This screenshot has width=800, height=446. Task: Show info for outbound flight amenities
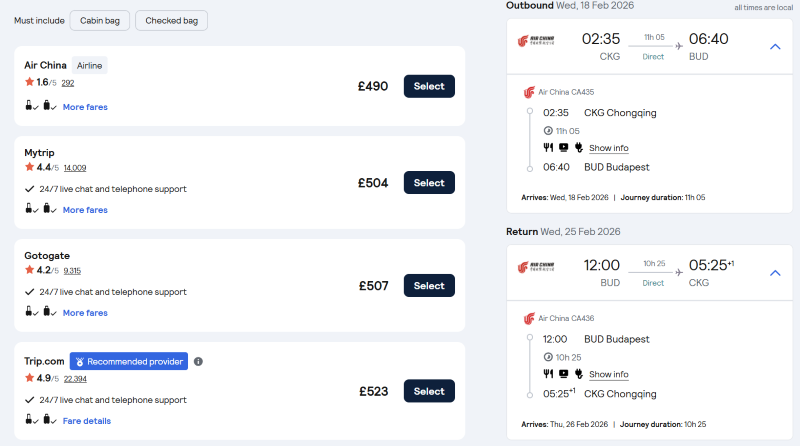608,148
